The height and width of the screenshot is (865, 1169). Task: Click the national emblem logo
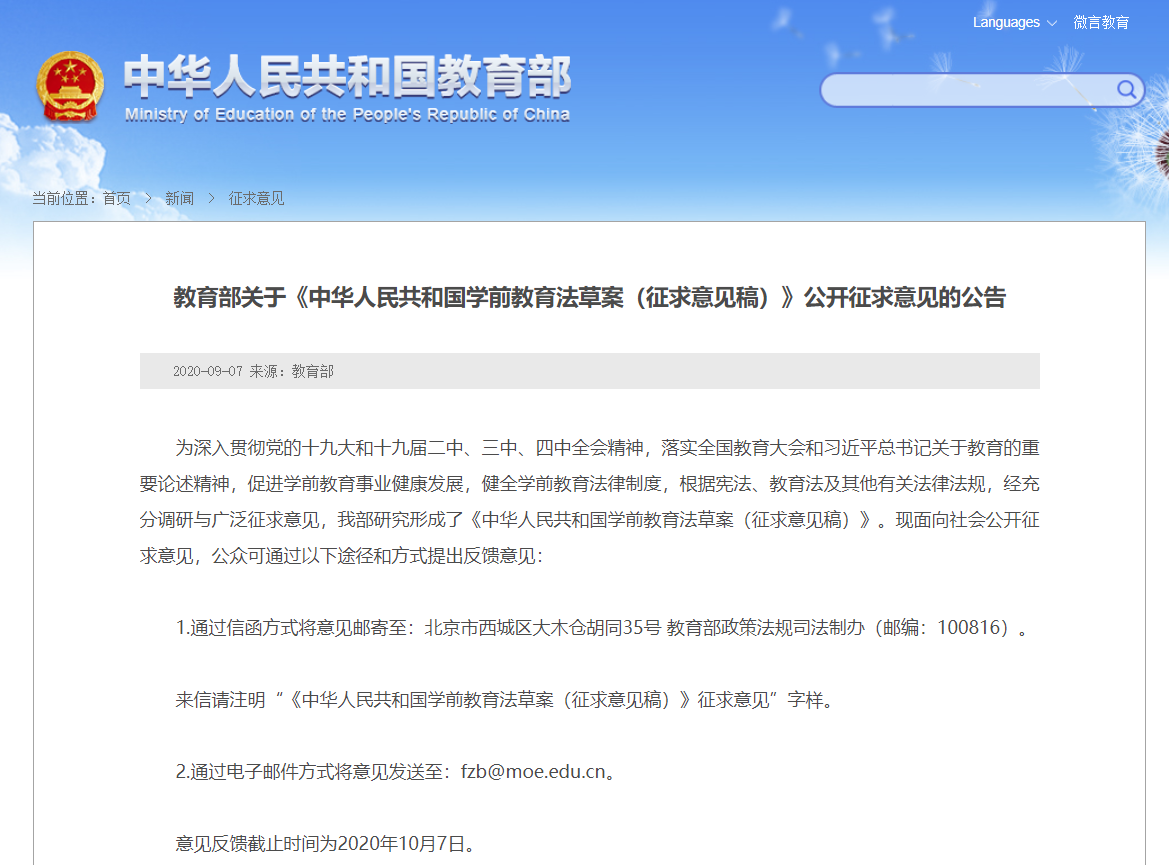[x=70, y=86]
